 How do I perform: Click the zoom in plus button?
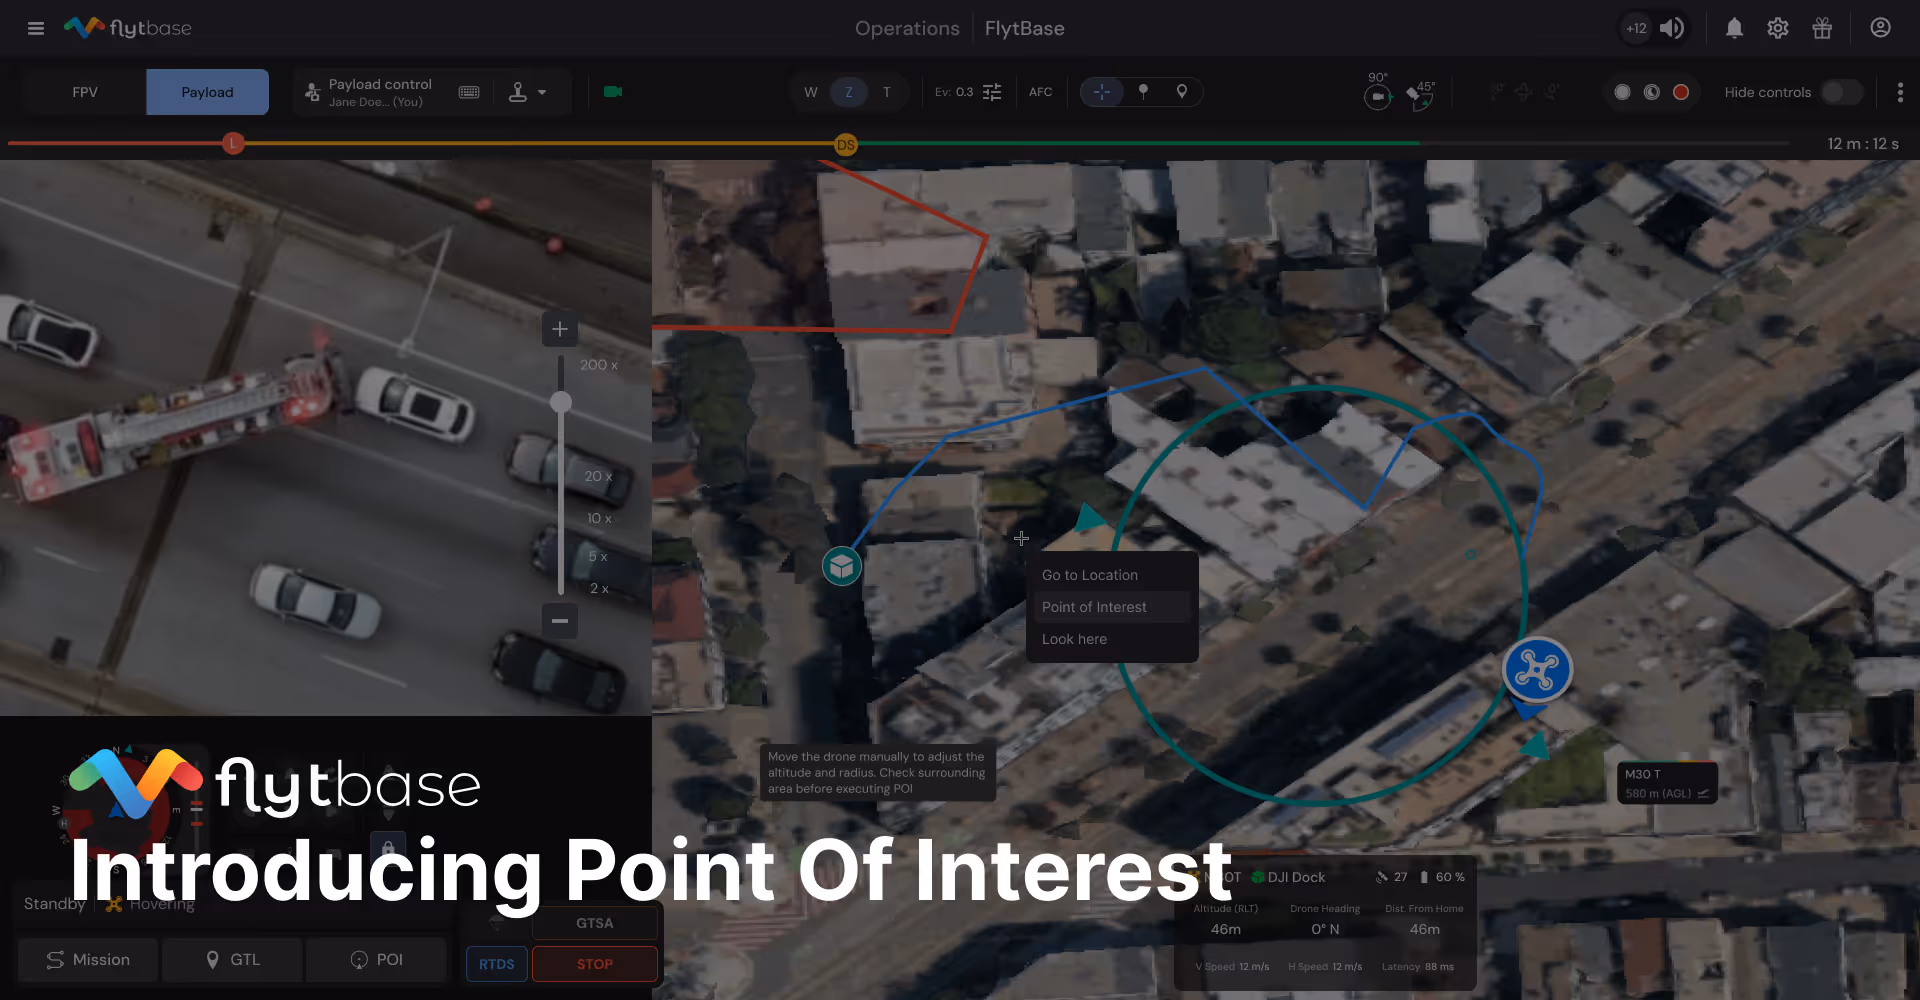560,329
